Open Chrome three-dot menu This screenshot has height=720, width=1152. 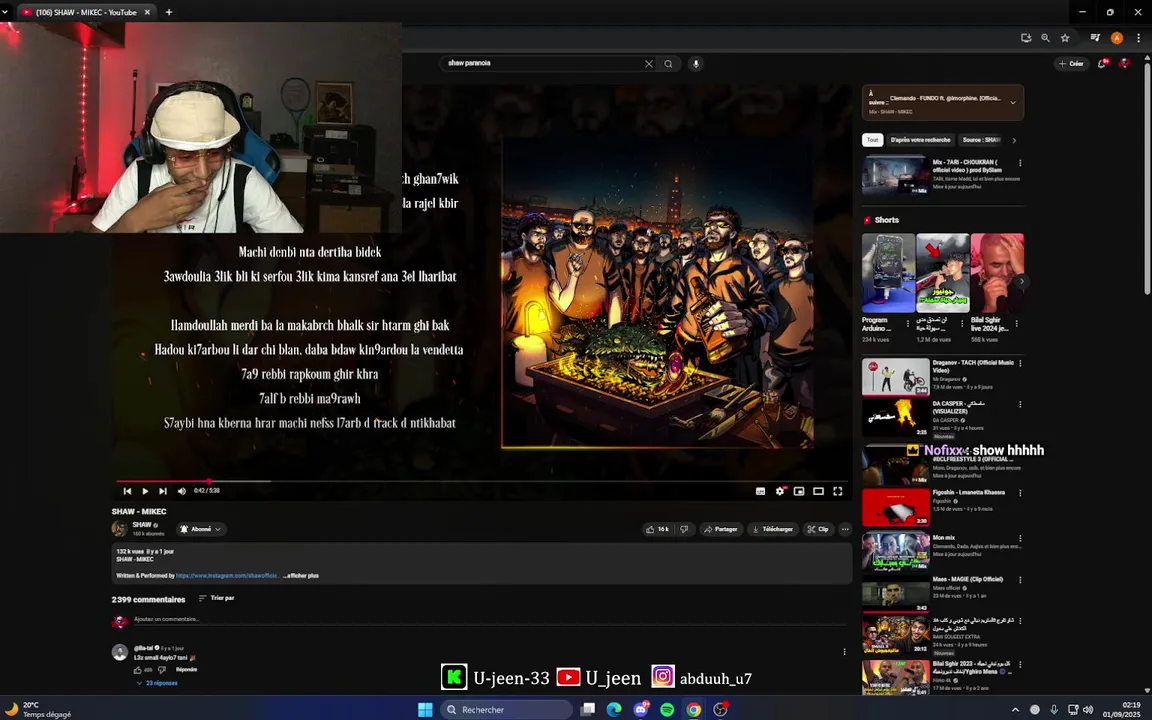click(1139, 38)
